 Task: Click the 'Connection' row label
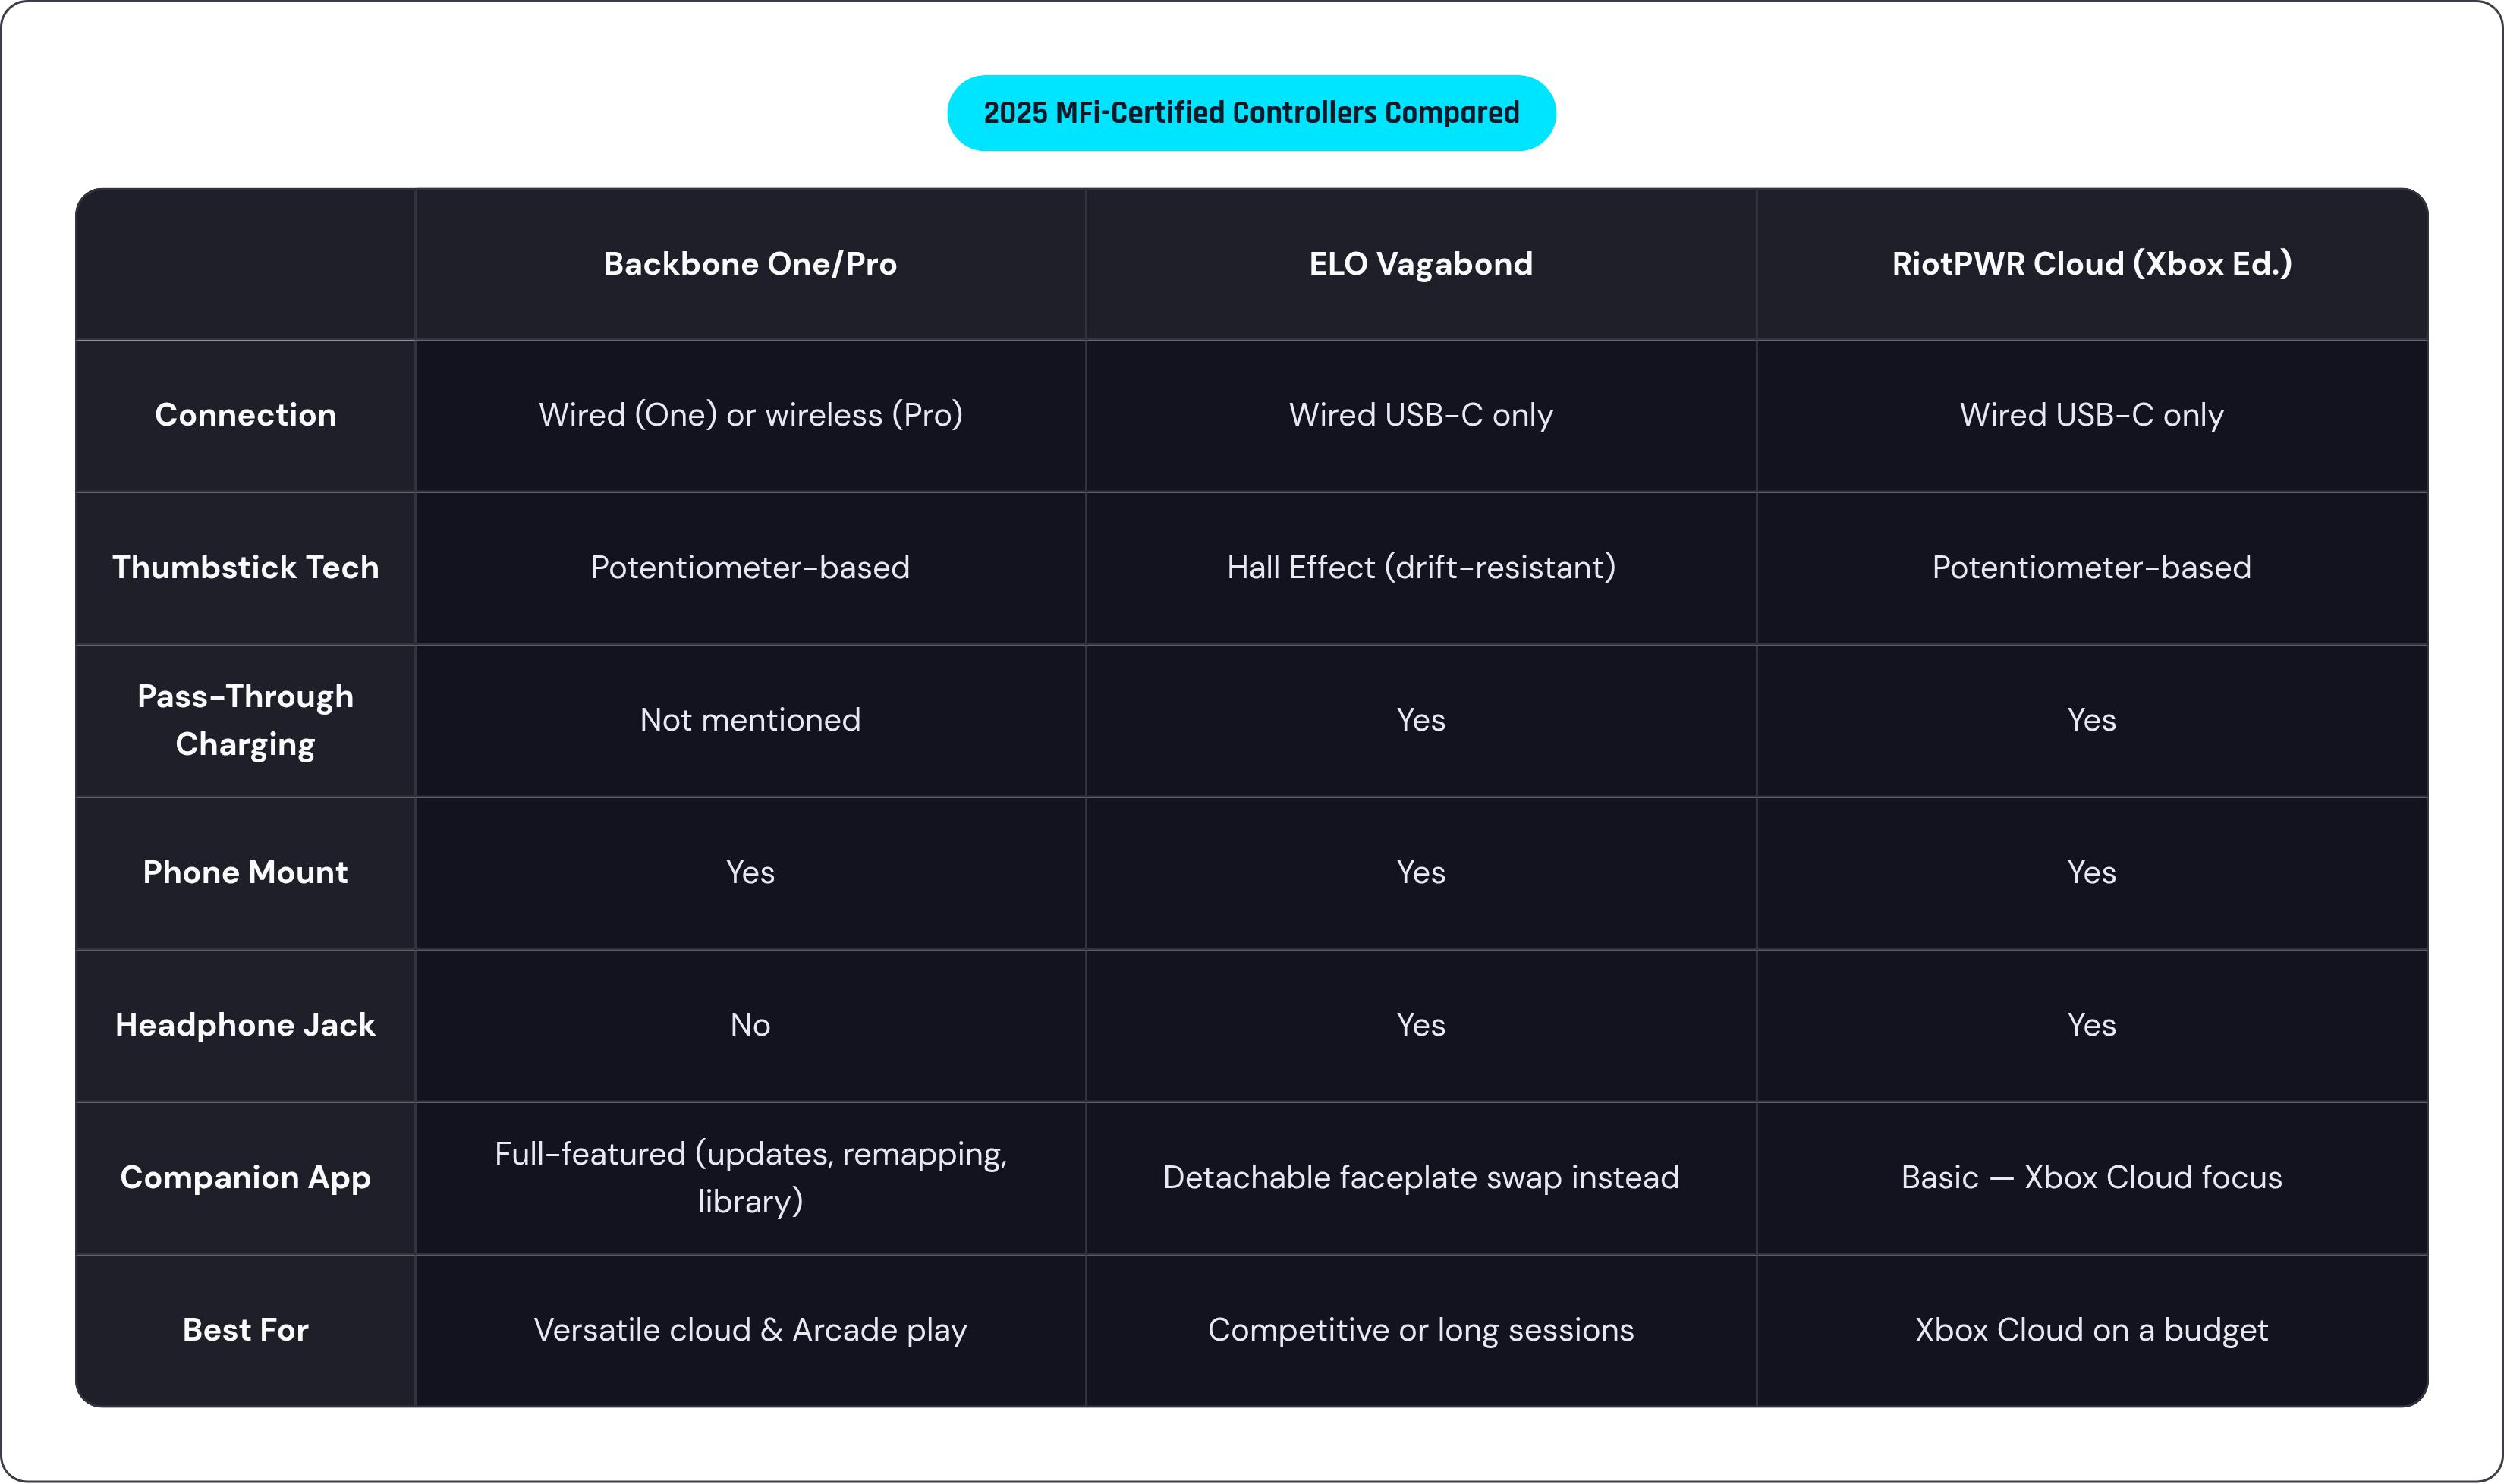pos(245,416)
